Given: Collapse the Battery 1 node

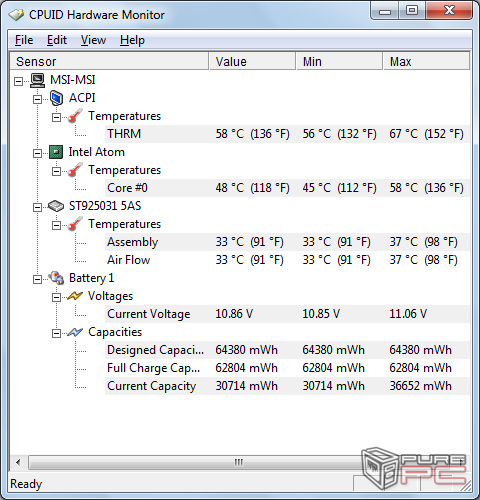Looking at the screenshot, I should pyautogui.click(x=38, y=279).
